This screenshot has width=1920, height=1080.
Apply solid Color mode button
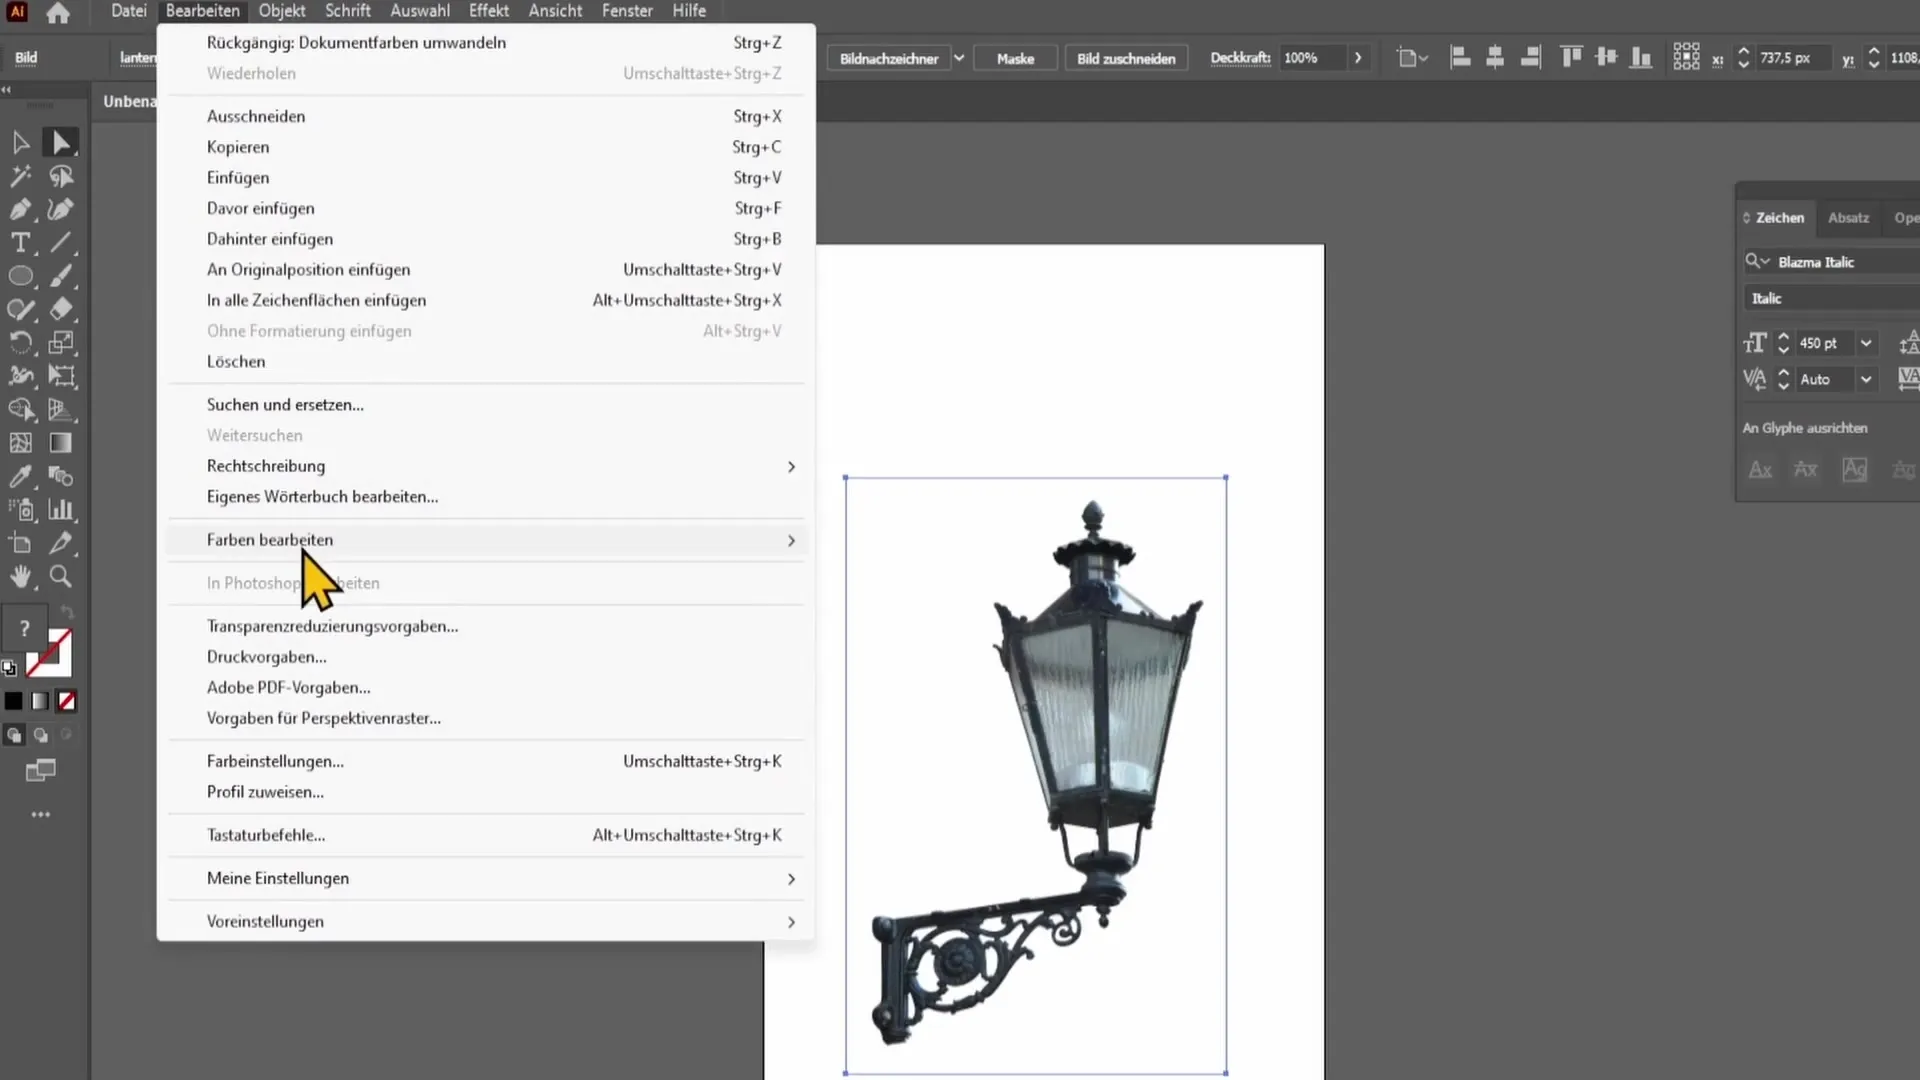pyautogui.click(x=14, y=701)
